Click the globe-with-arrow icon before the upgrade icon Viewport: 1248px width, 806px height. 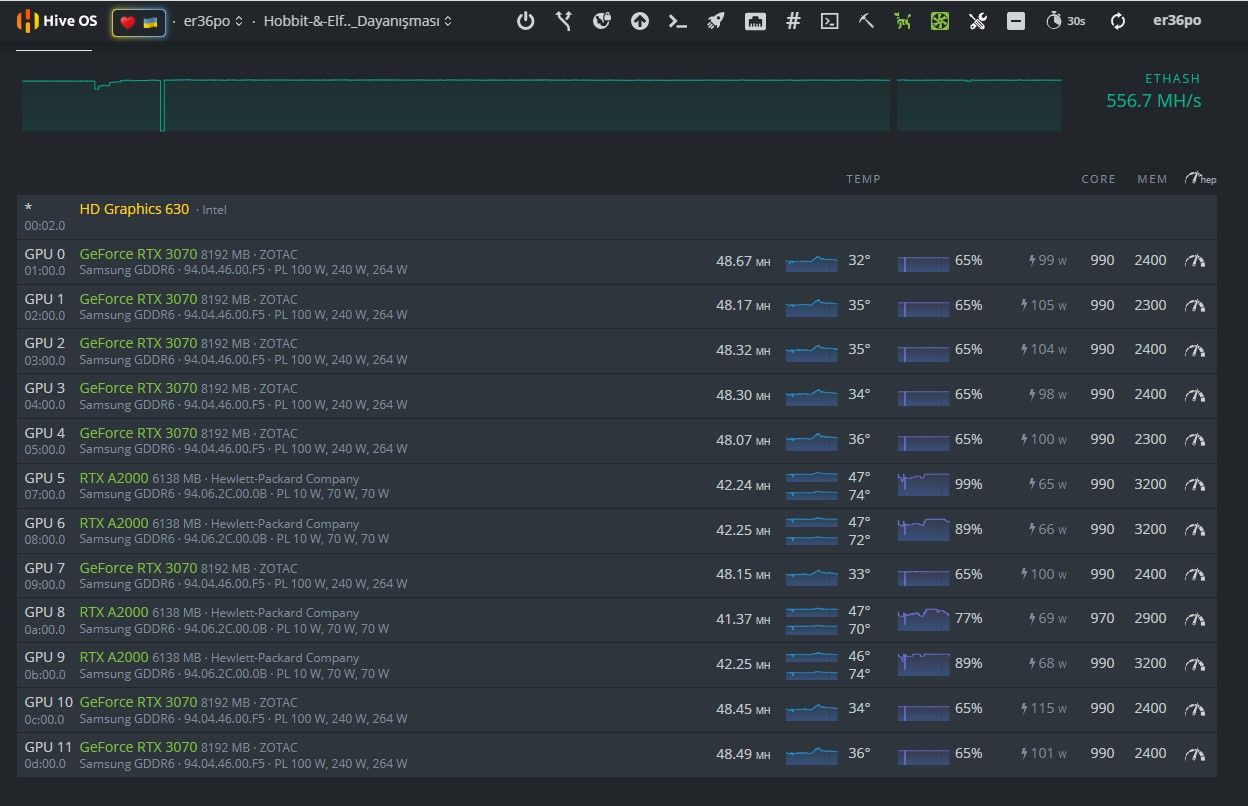(x=601, y=21)
